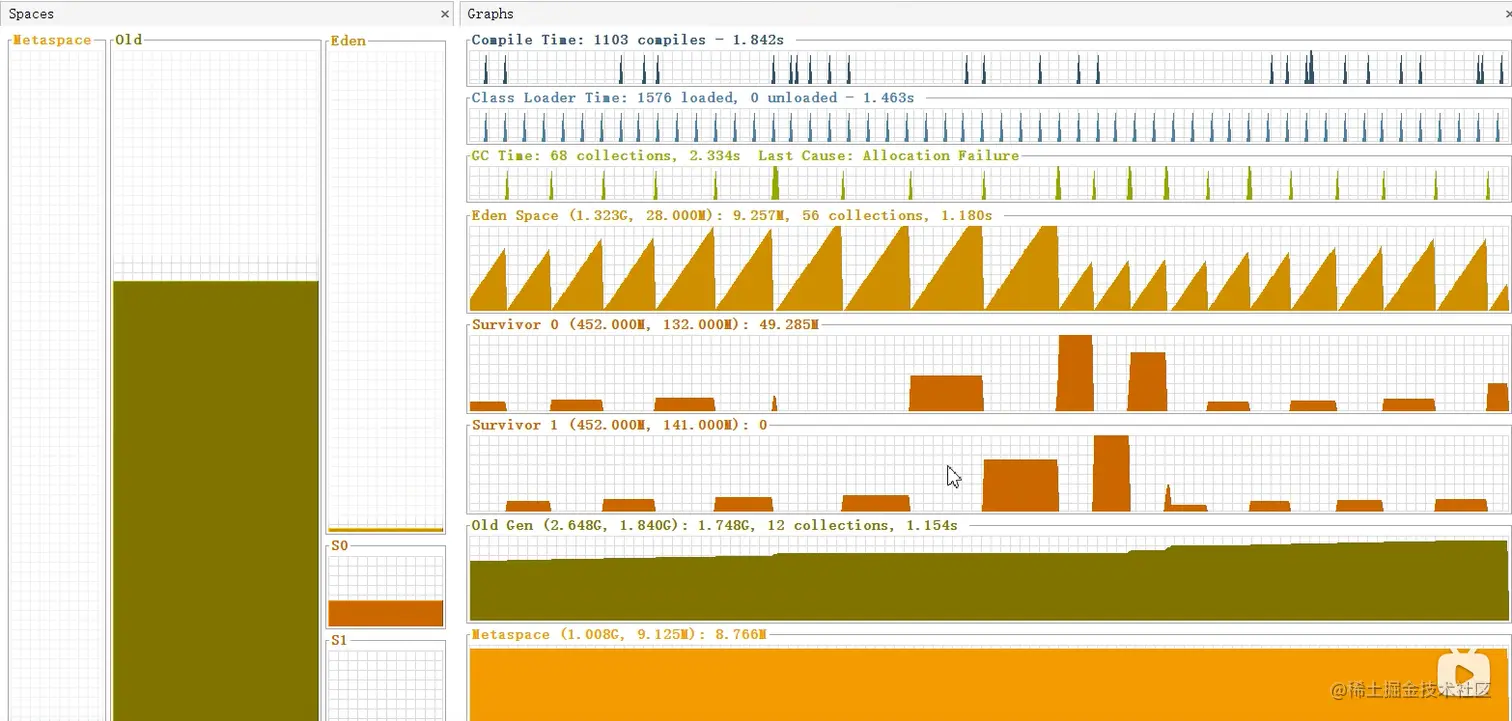Click the S1 label in Spaces
Image resolution: width=1512 pixels, height=721 pixels.
tap(339, 640)
